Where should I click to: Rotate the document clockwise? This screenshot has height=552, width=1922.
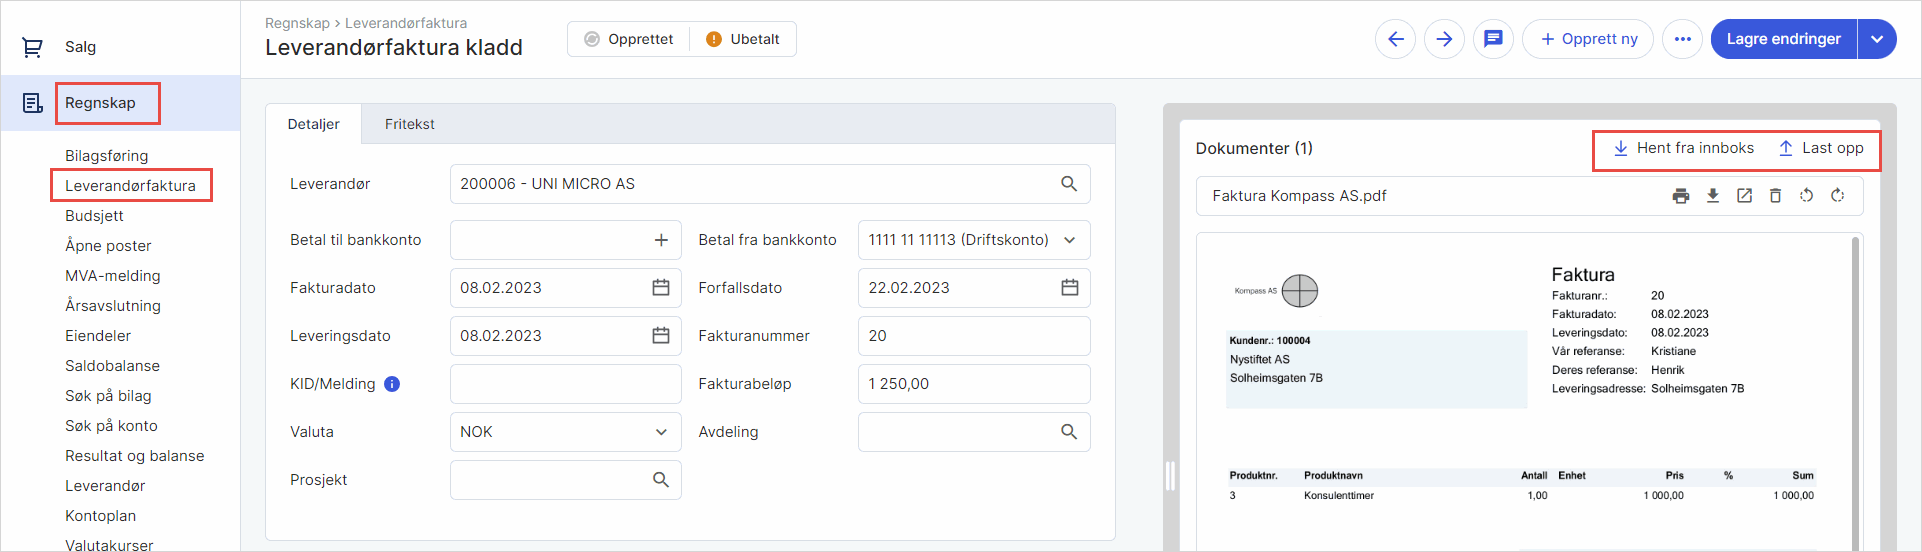[x=1837, y=196]
